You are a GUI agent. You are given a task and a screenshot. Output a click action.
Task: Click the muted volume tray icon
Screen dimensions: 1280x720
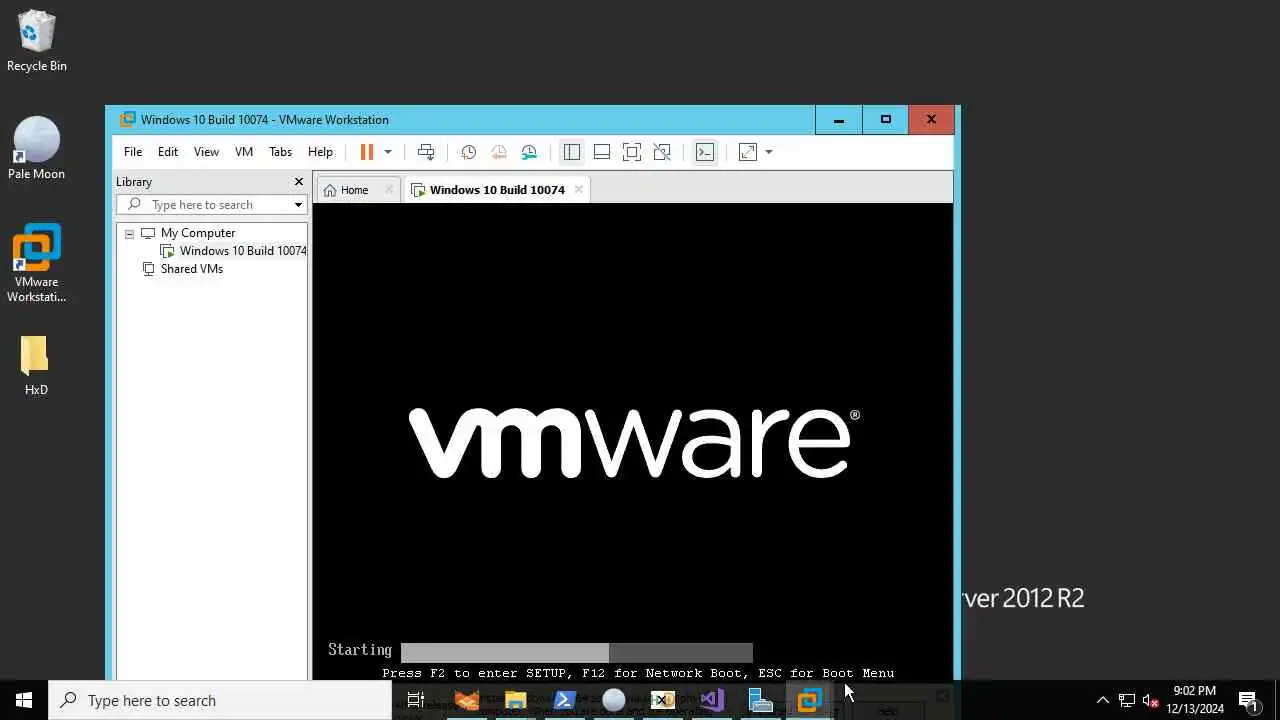click(1151, 700)
